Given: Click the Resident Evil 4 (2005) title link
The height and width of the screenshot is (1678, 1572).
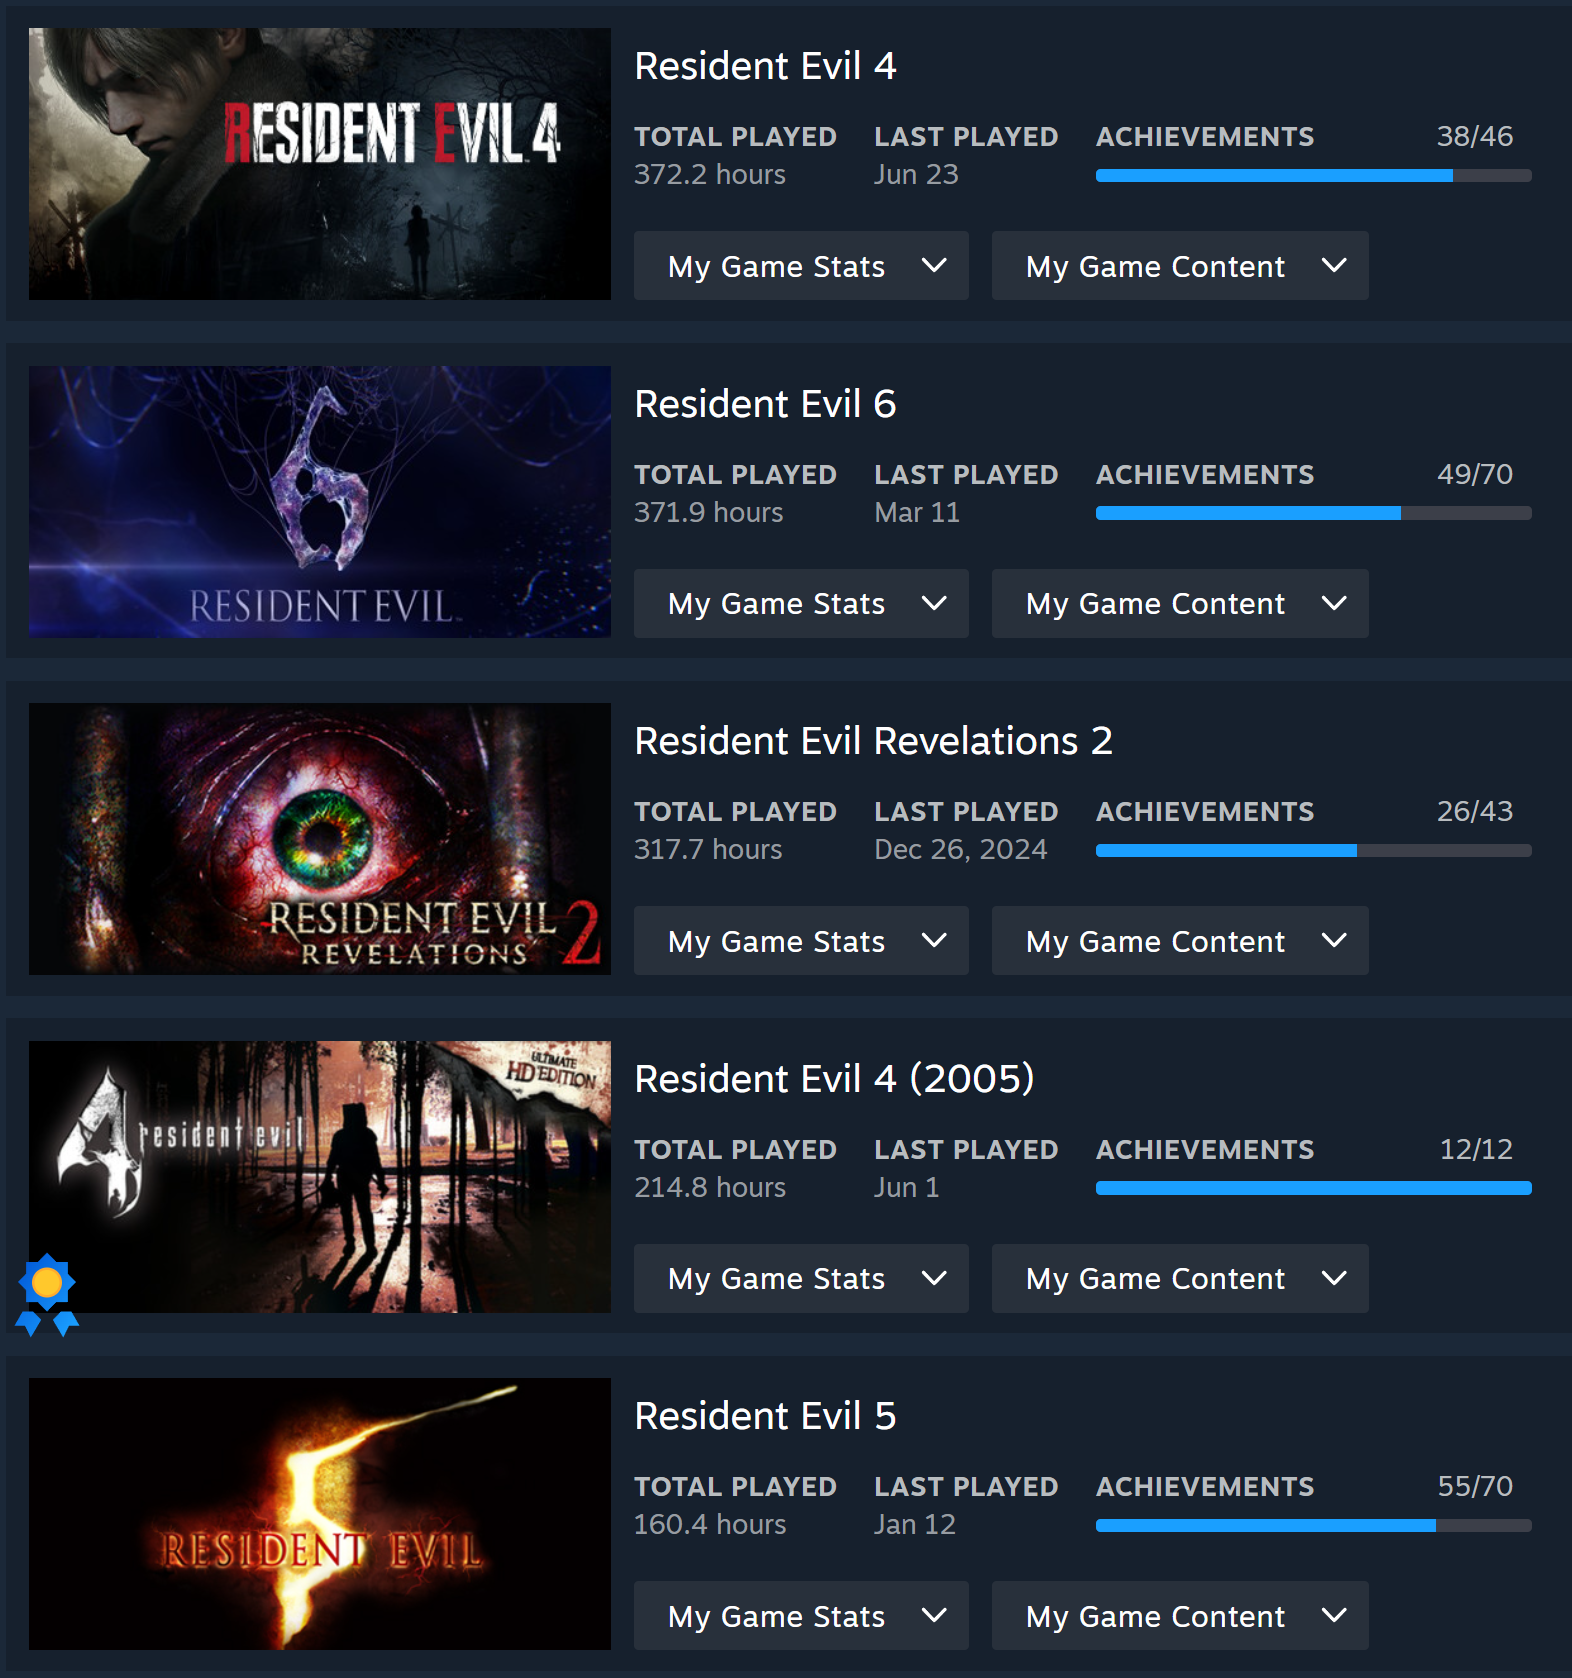Looking at the screenshot, I should click(x=834, y=1079).
